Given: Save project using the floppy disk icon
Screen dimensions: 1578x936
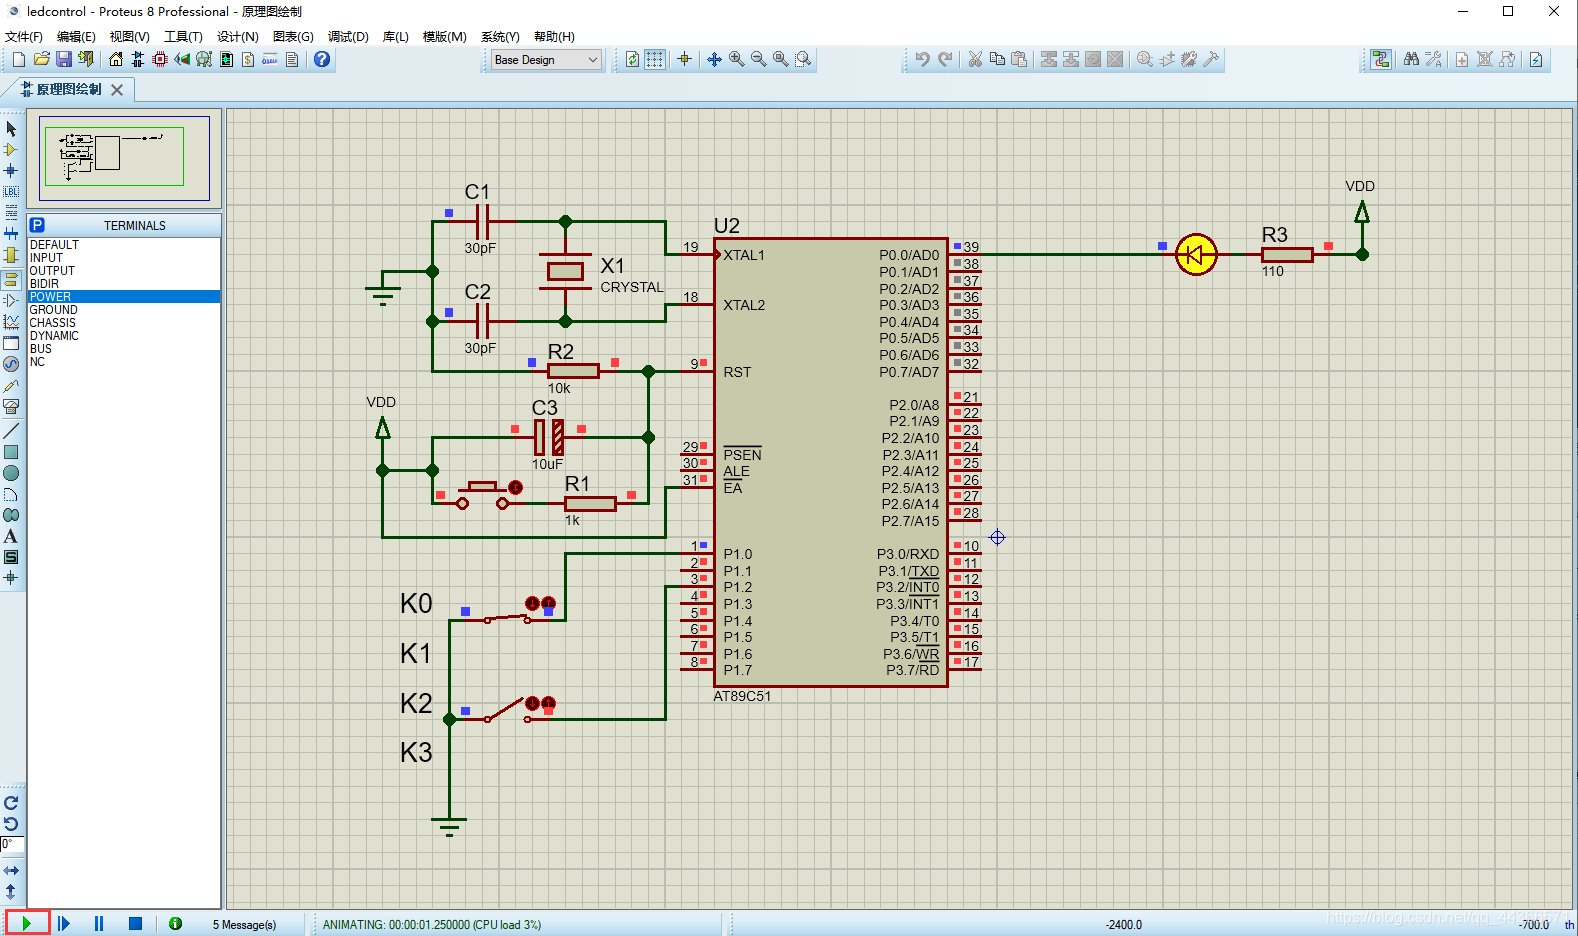Looking at the screenshot, I should point(64,60).
